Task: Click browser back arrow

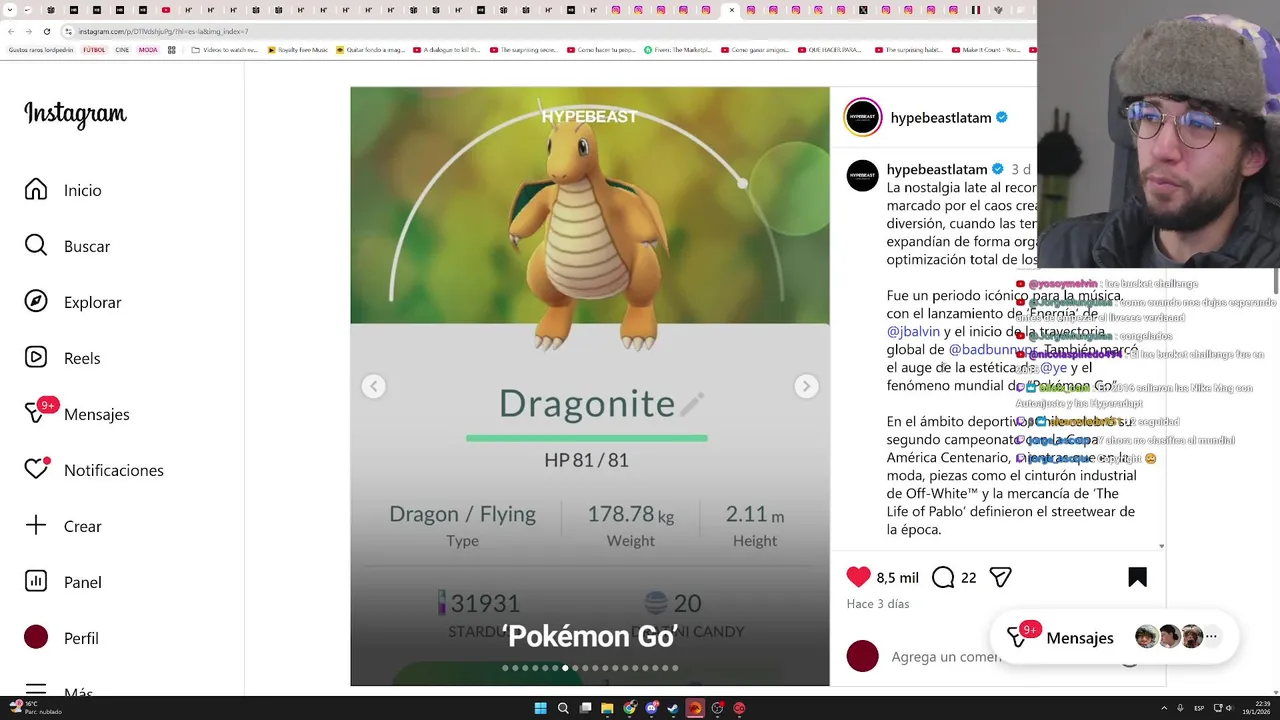Action: click(11, 31)
